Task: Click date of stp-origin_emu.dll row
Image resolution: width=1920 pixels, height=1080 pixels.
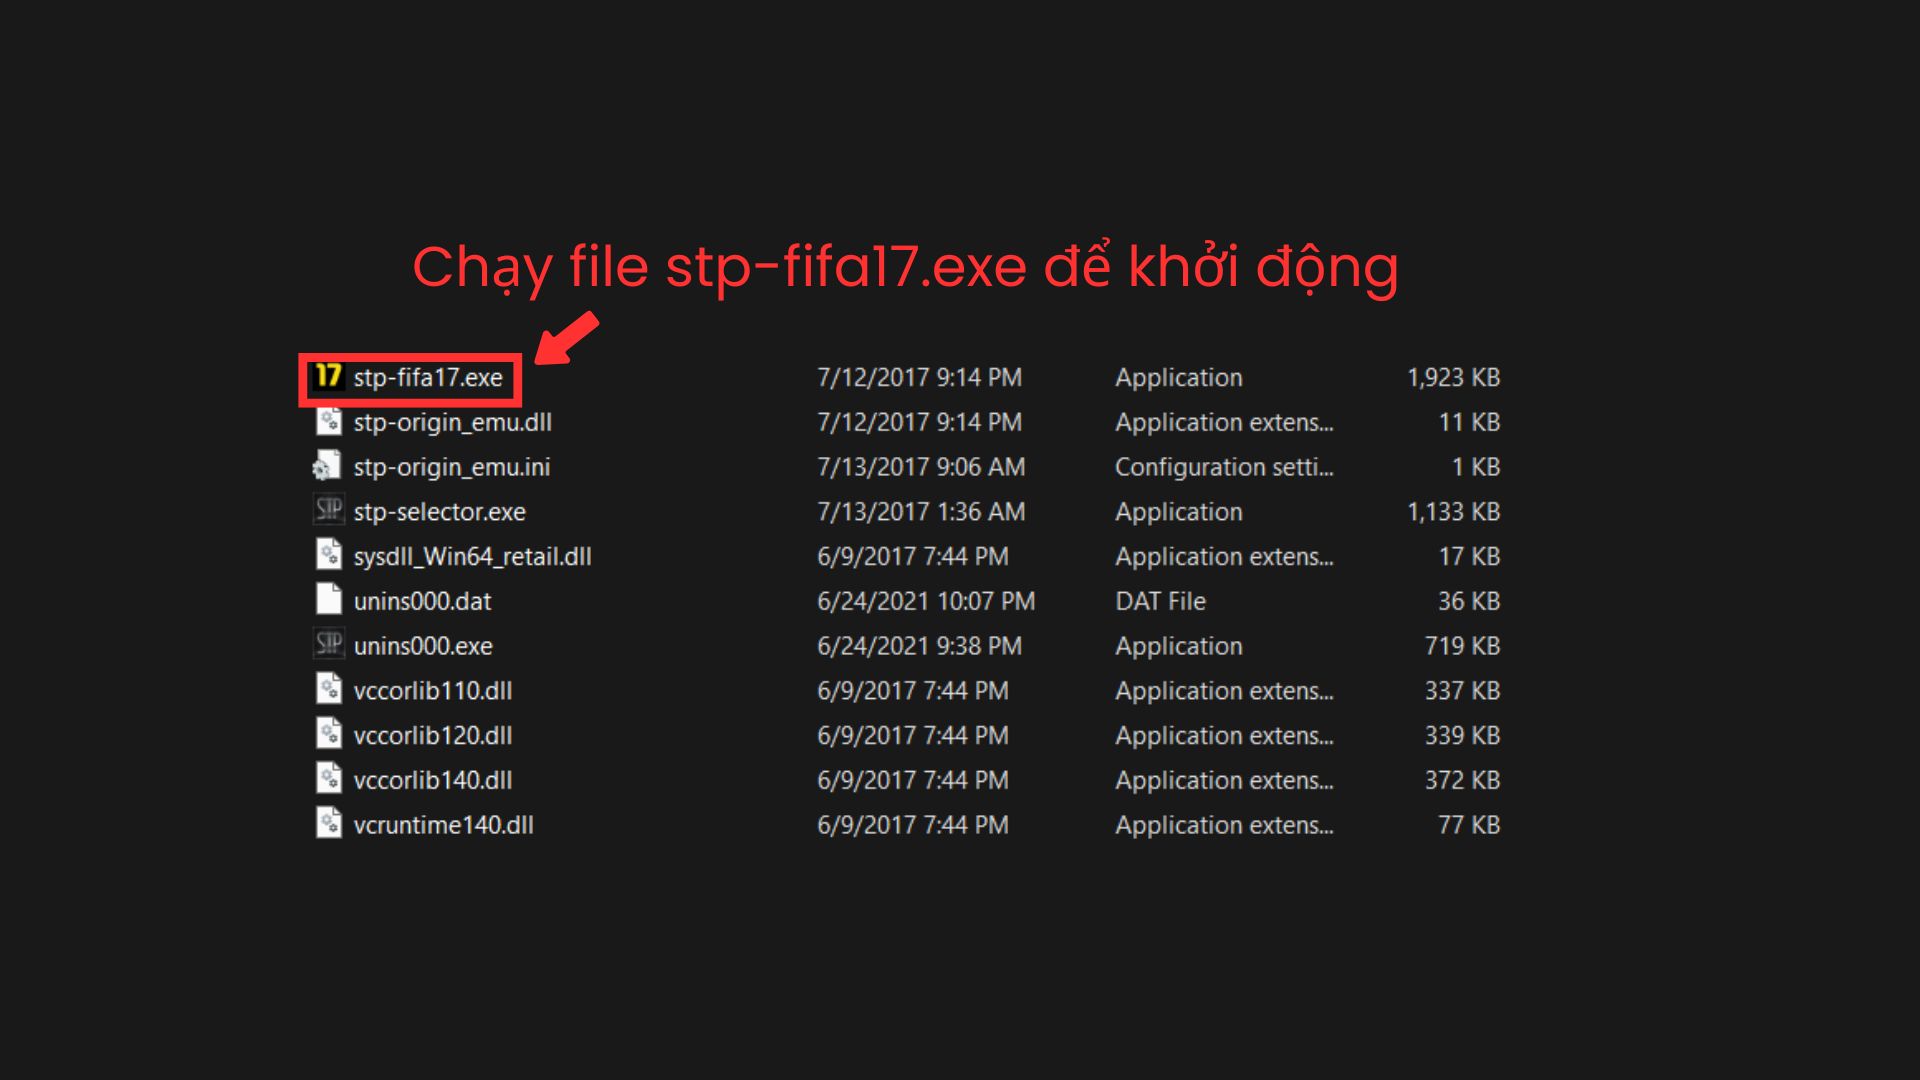Action: point(920,423)
